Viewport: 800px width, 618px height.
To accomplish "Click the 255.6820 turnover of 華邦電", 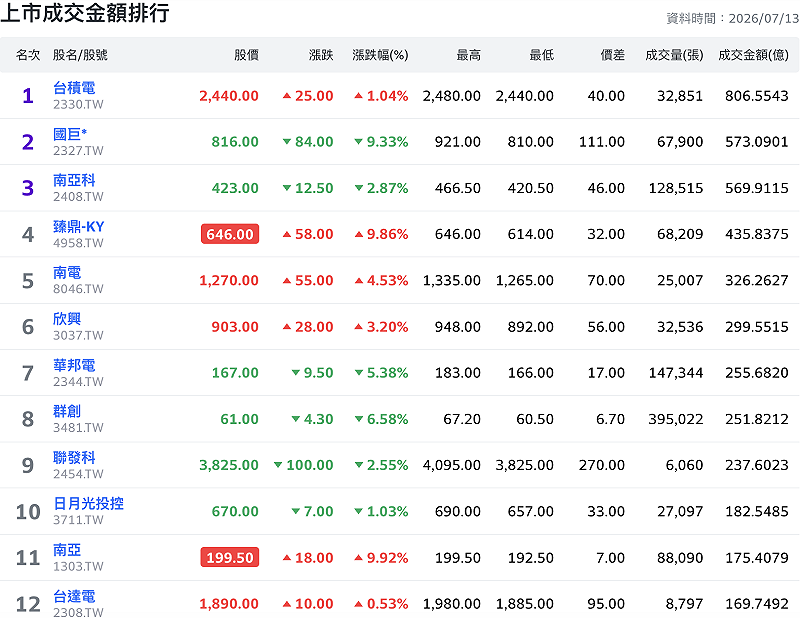I will point(757,373).
